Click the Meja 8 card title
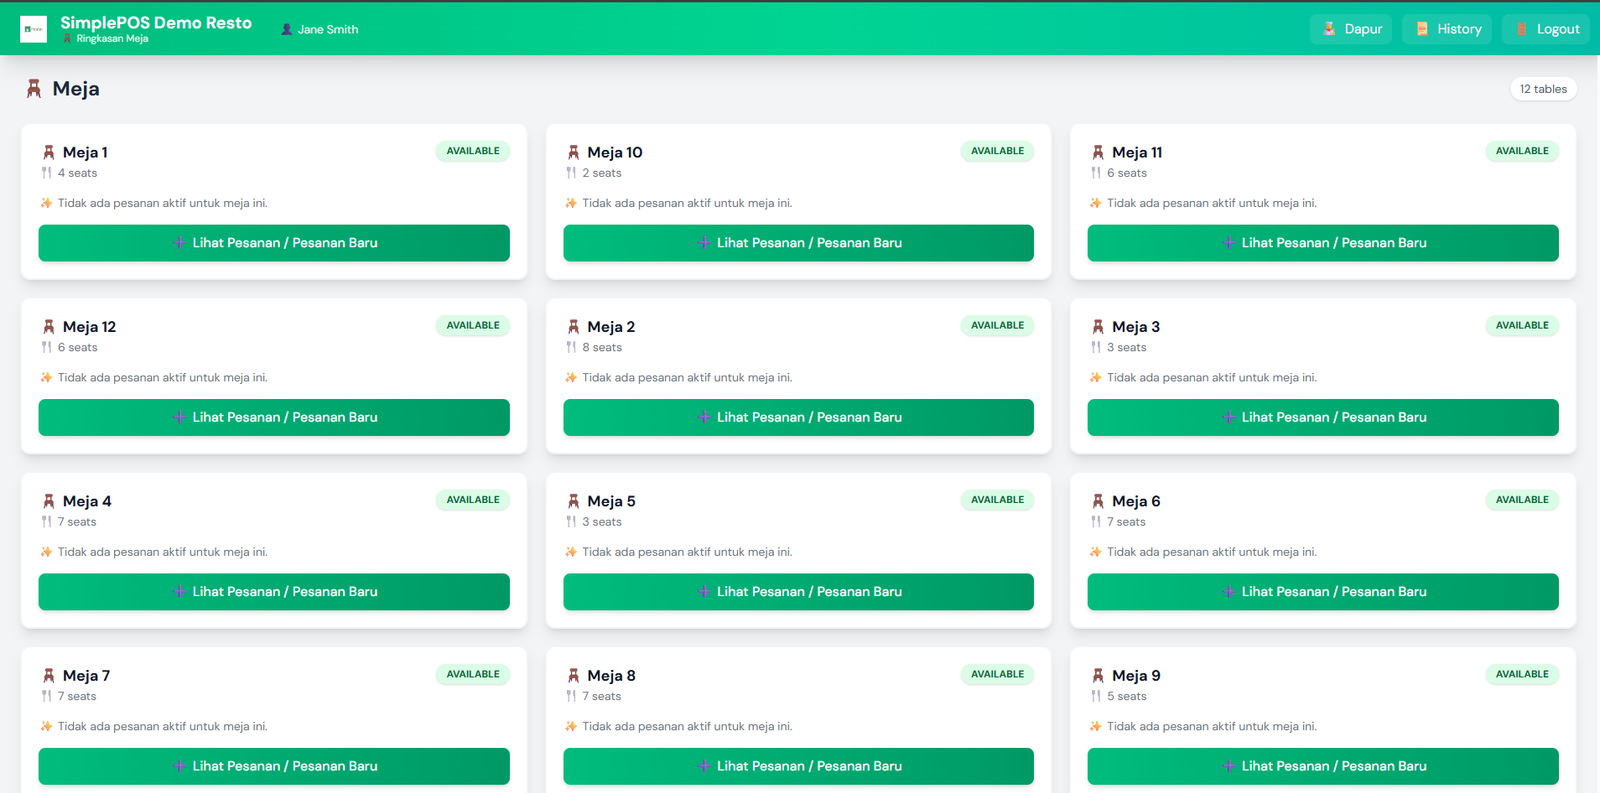 (x=611, y=675)
